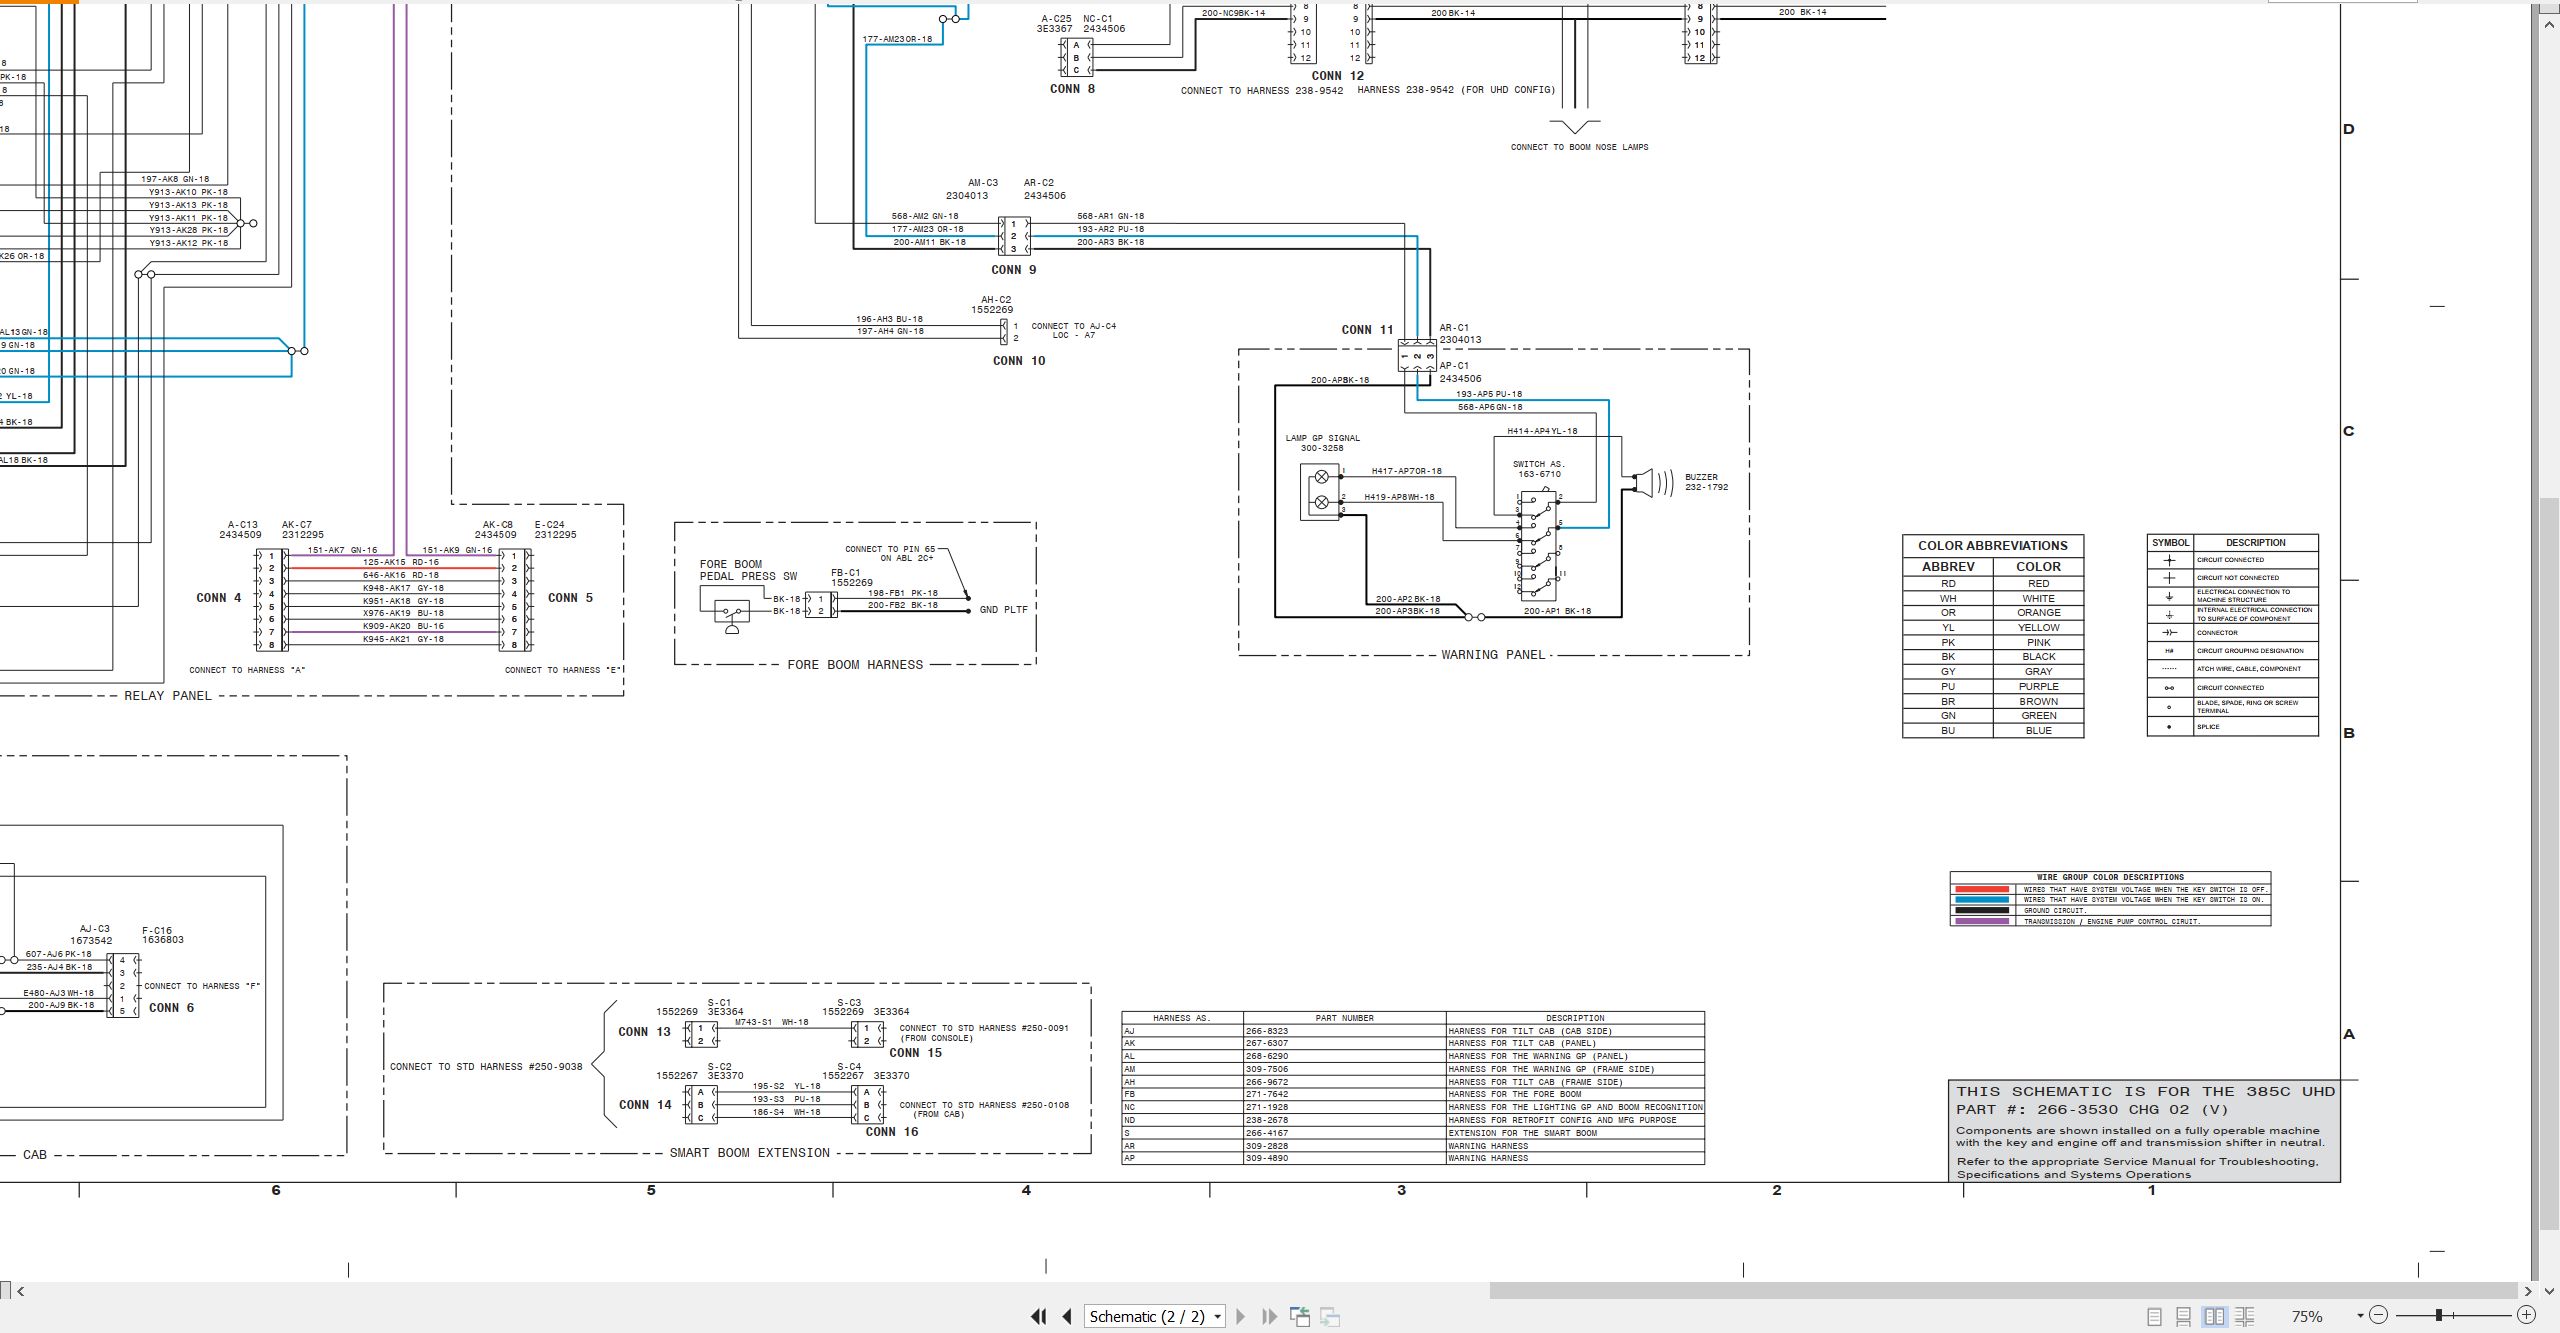Click the 'CONN 14' connector label
Image resolution: width=2560 pixels, height=1333 pixels.
point(645,1105)
